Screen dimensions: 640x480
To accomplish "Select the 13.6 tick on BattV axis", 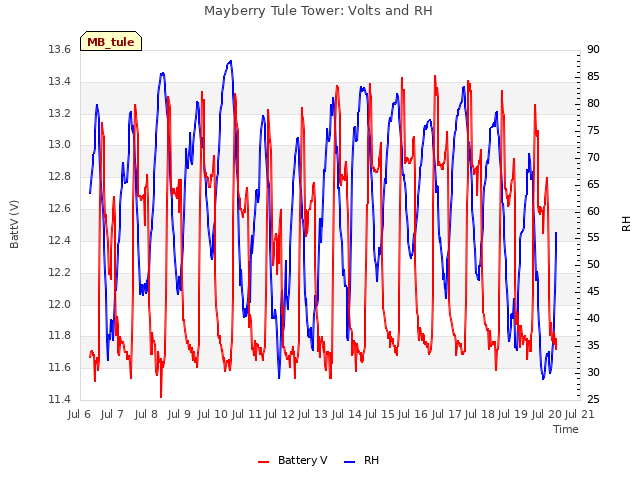I will [59, 50].
